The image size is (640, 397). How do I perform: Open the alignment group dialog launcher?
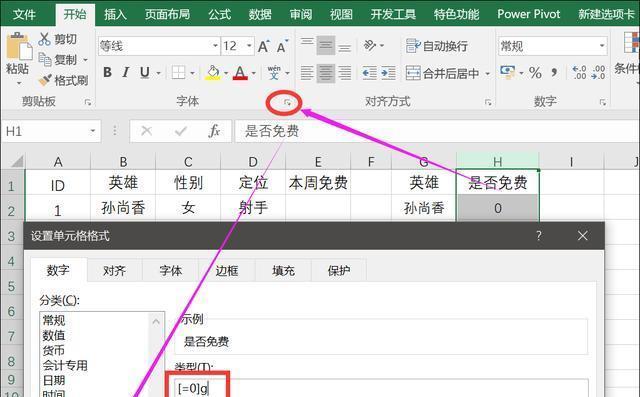[x=488, y=102]
